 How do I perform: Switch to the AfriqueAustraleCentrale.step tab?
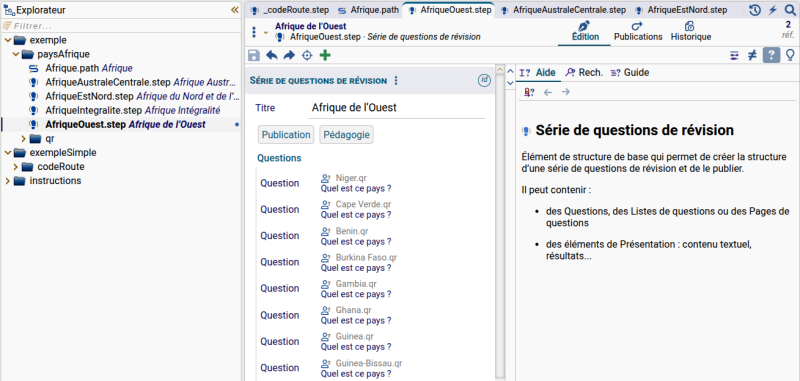[563, 10]
